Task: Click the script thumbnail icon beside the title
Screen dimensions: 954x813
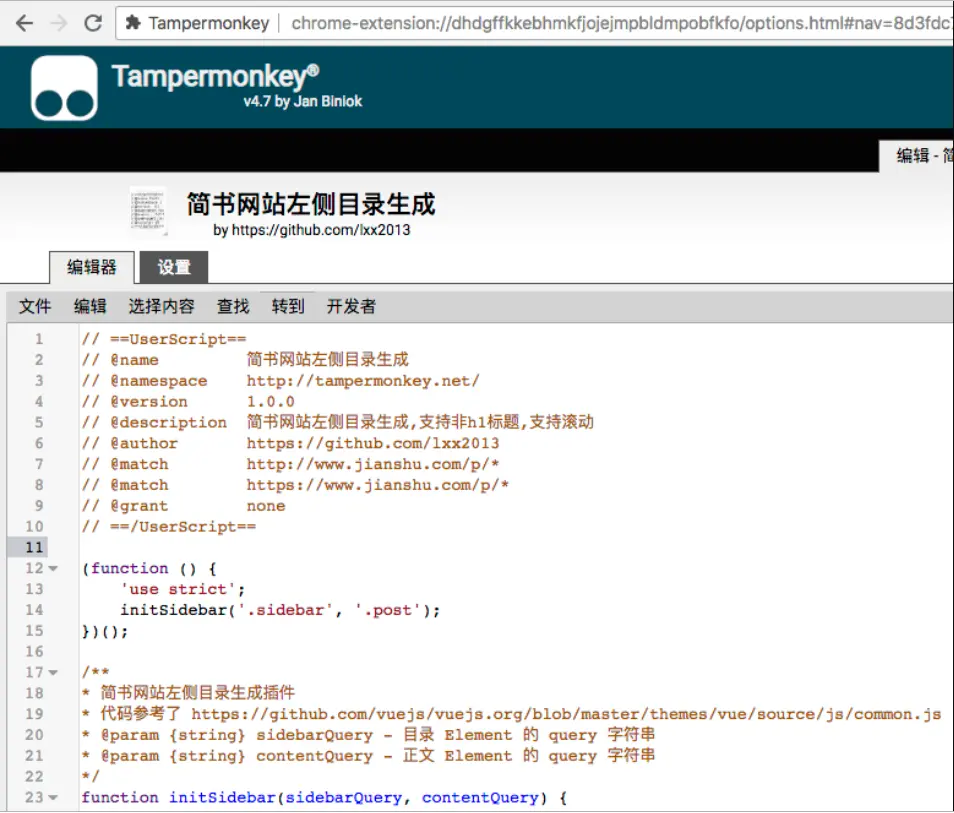Action: (x=148, y=212)
